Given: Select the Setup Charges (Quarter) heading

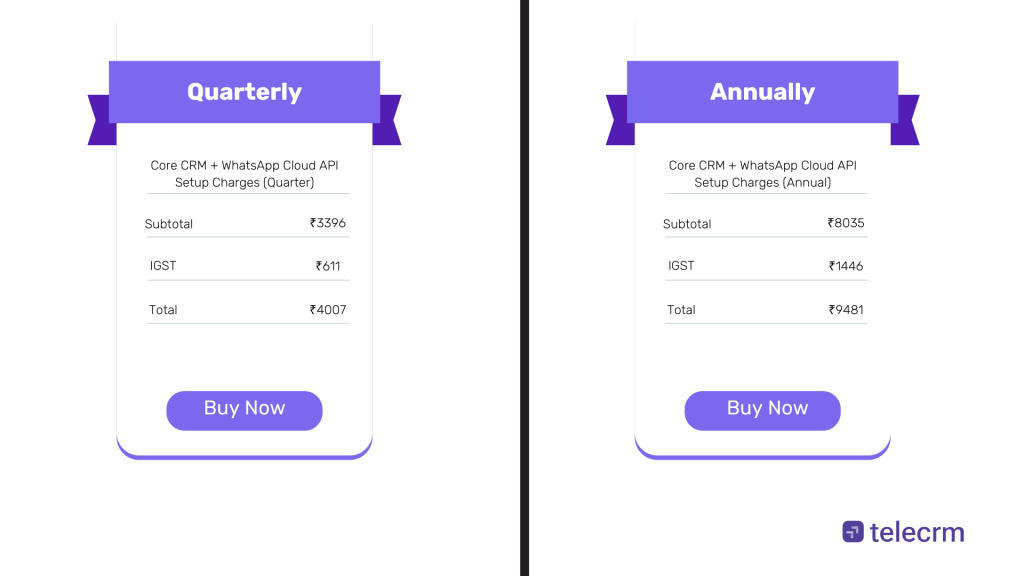Looking at the screenshot, I should 246,174.
